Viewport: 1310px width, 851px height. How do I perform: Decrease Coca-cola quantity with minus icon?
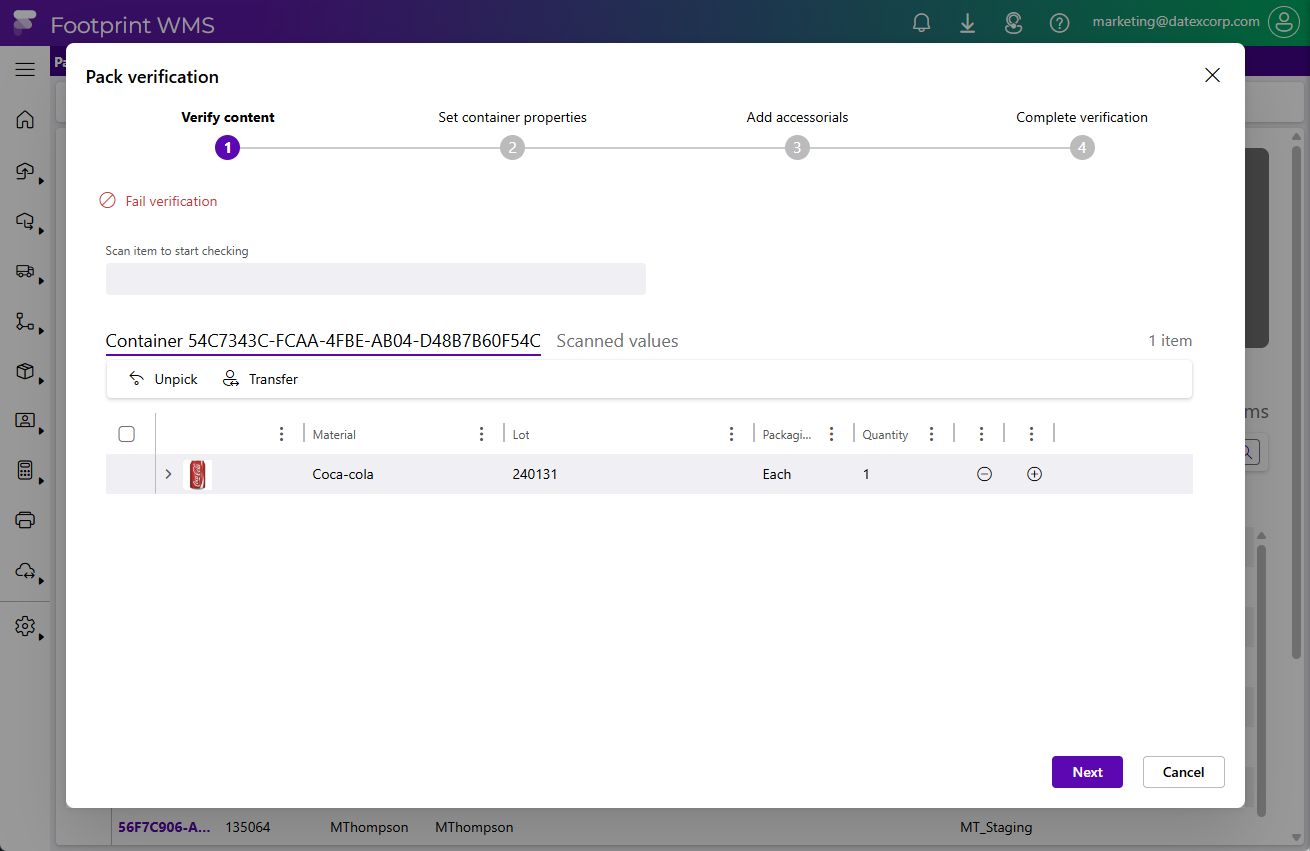point(984,474)
